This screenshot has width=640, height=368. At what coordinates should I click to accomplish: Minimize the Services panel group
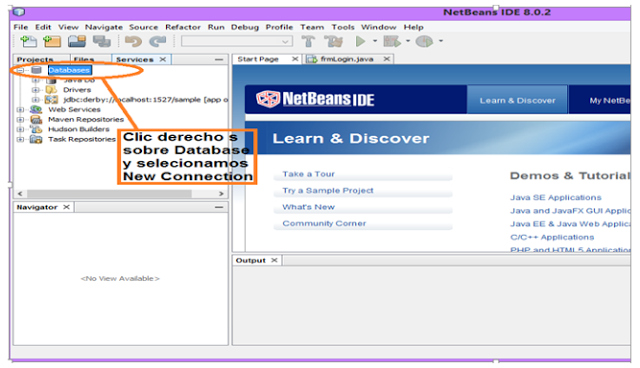pos(219,60)
